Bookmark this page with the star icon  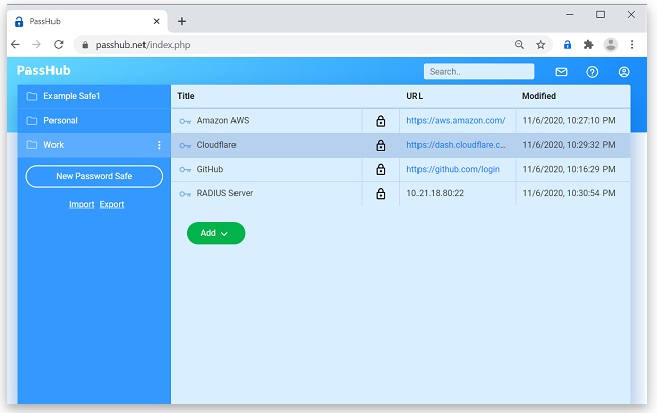541,44
